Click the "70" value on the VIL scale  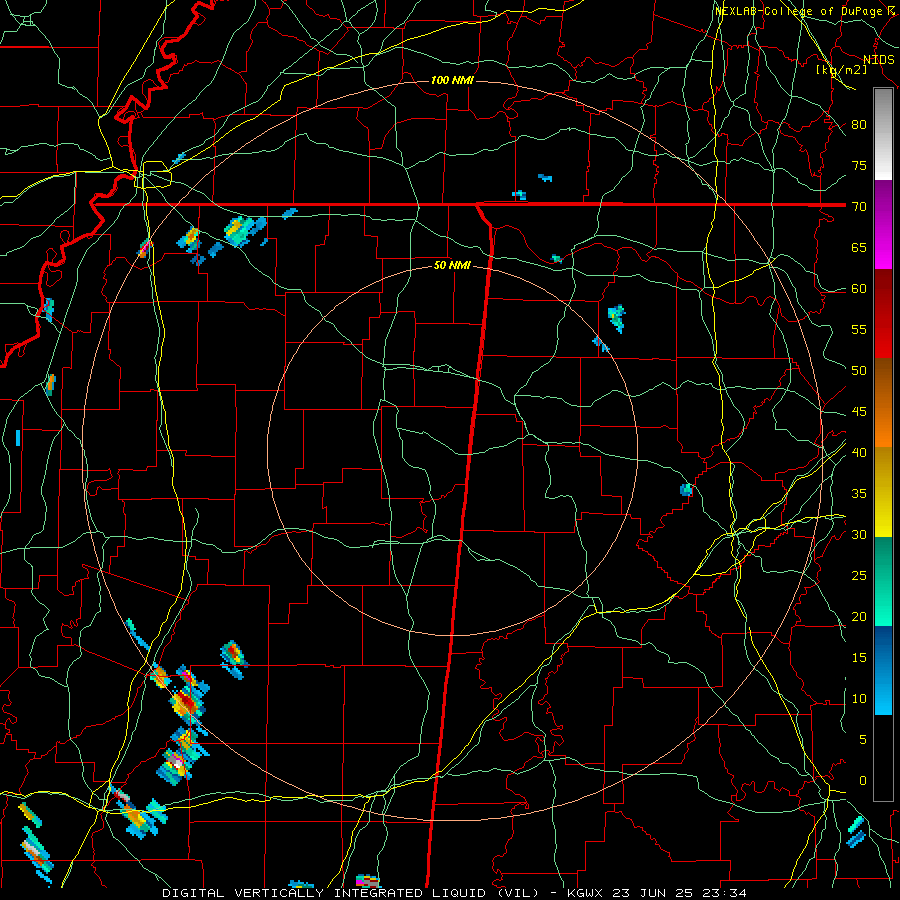pos(859,207)
